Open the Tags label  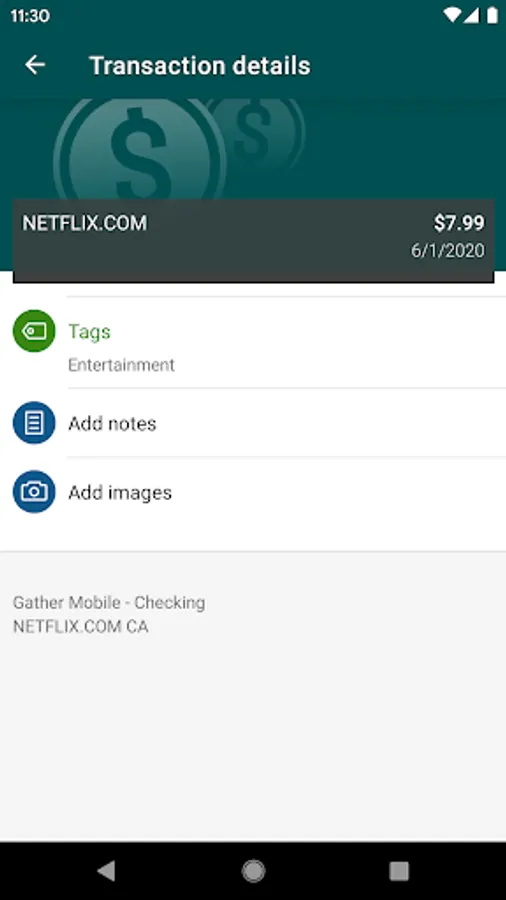pos(89,332)
